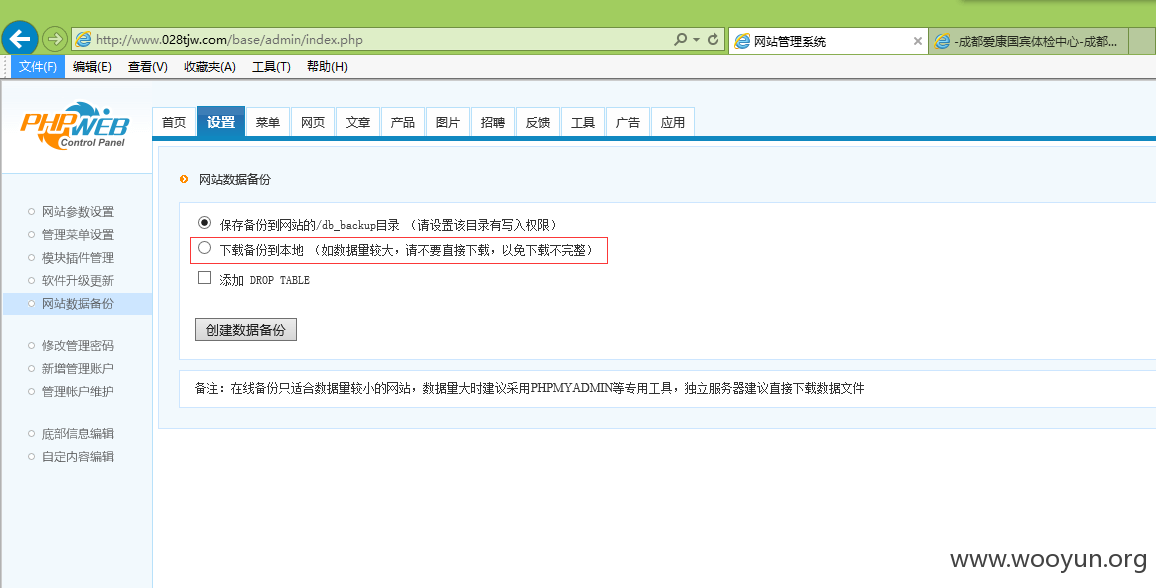Open the 招聘 navigation tab
This screenshot has width=1156, height=588.
tap(492, 122)
